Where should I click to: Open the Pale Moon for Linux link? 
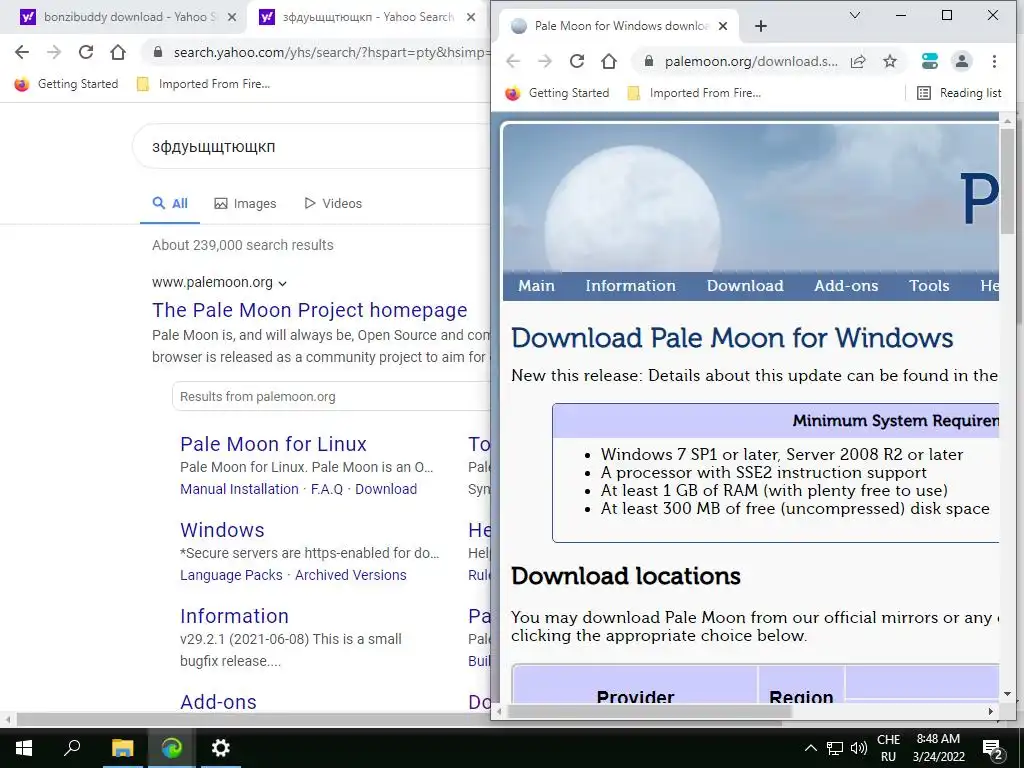(x=273, y=444)
